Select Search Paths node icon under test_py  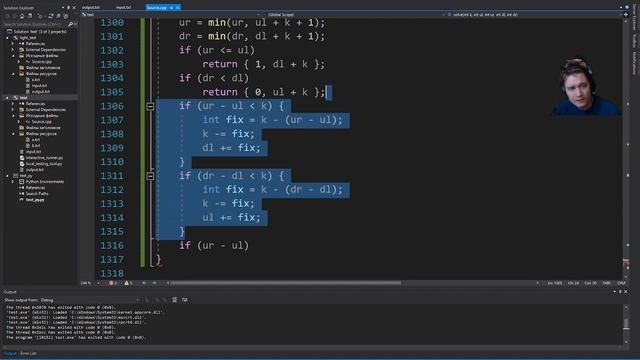[22, 193]
